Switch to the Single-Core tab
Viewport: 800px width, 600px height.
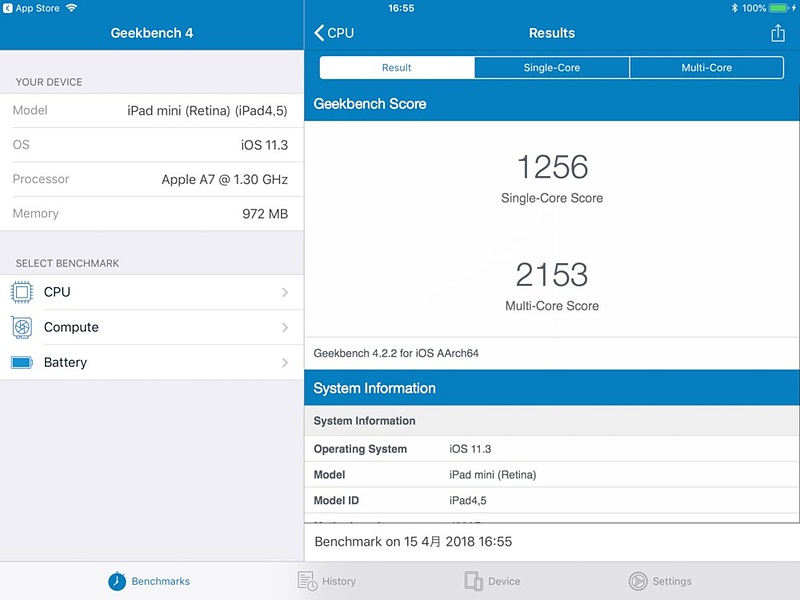pyautogui.click(x=551, y=67)
